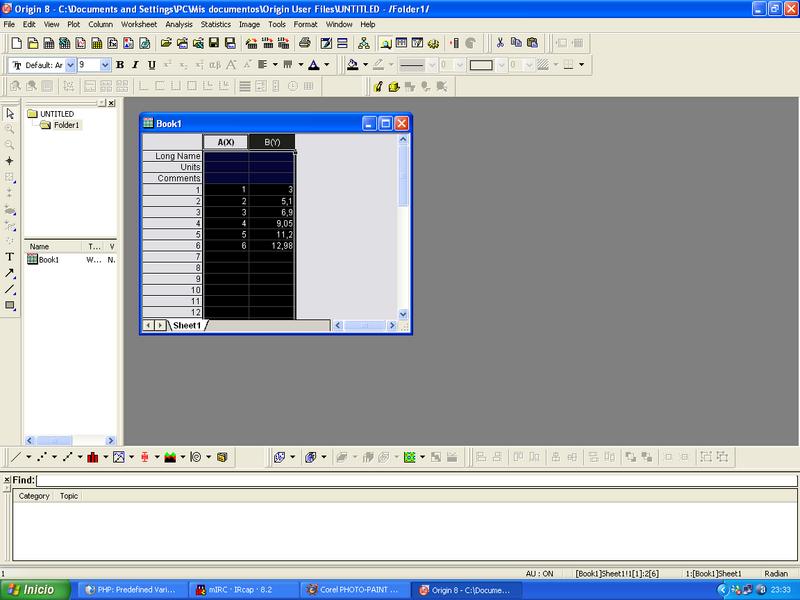Click the B(Y) column header
Image resolution: width=800 pixels, height=600 pixels.
click(x=271, y=142)
